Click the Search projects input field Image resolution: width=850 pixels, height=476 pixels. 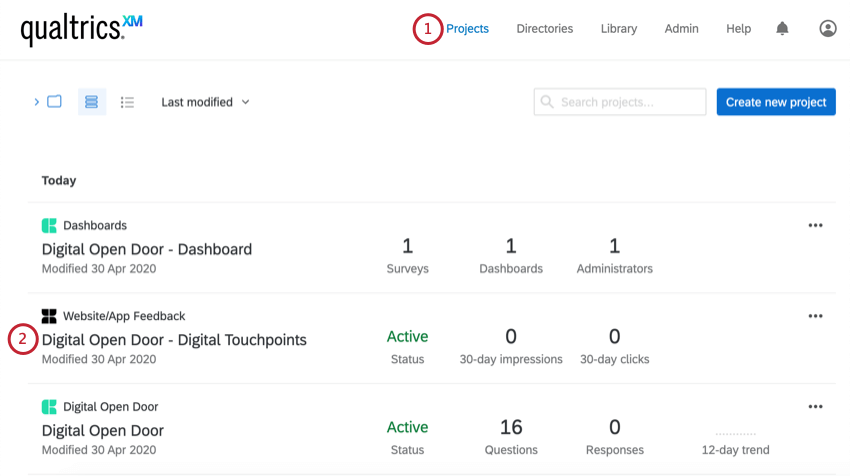(630, 102)
